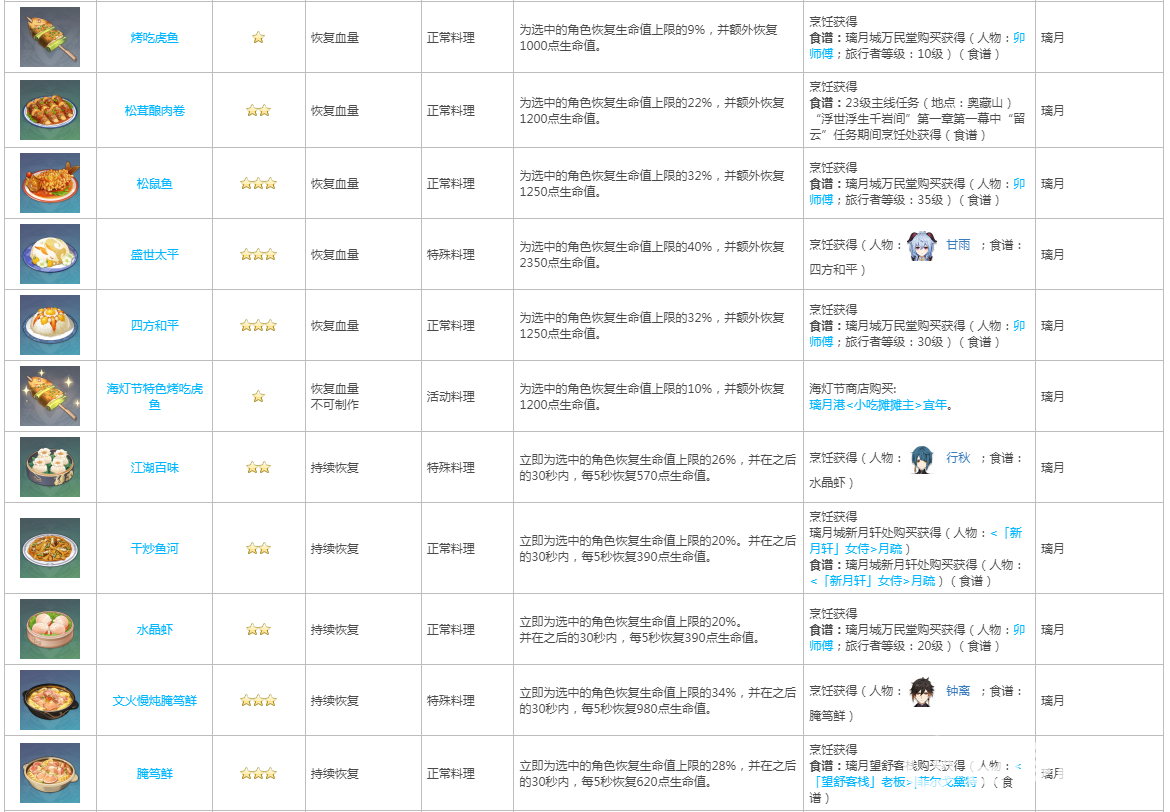The height and width of the screenshot is (812, 1170).
Task: Open the 璃月港<小吃摊摊主>宜年 link
Action: [878, 405]
